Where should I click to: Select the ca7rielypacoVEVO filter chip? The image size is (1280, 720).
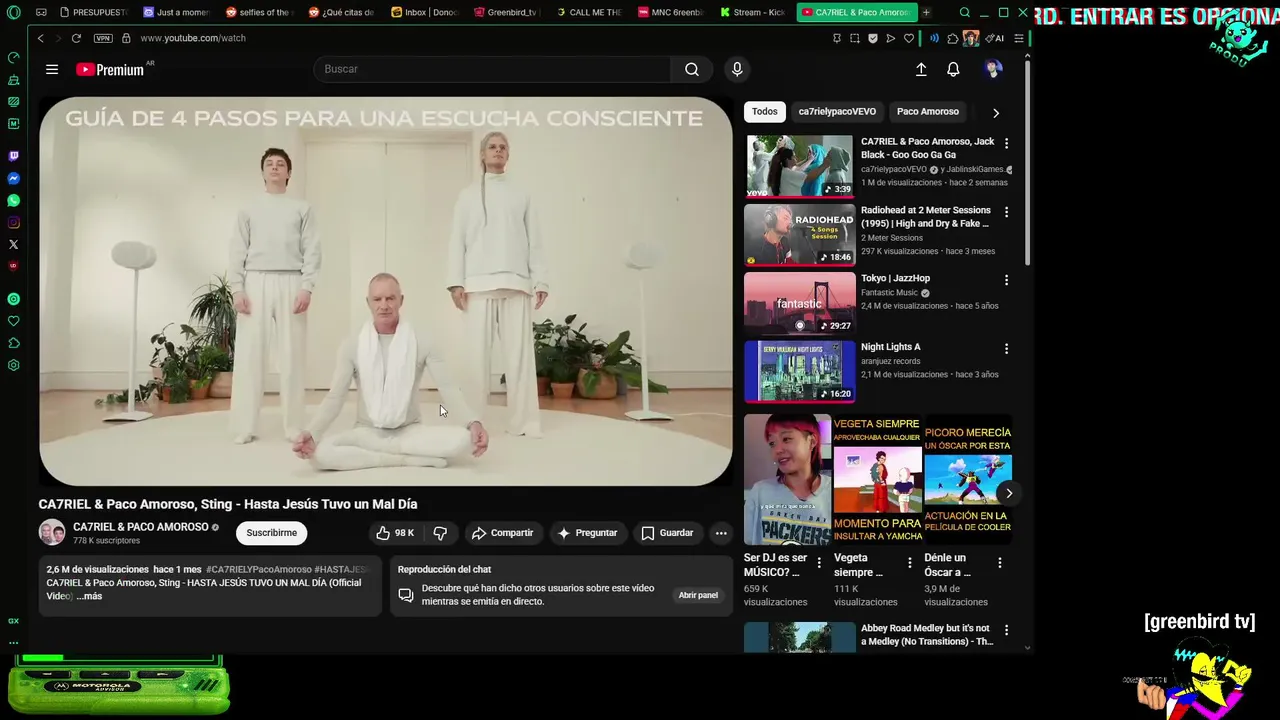coord(837,112)
